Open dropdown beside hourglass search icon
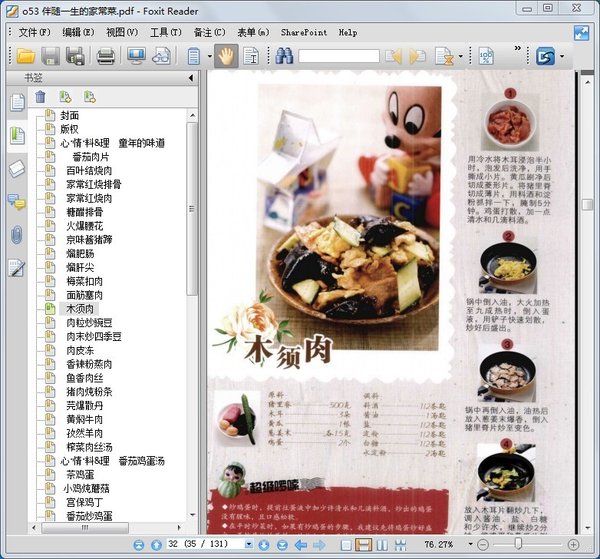The height and width of the screenshot is (559, 600). pos(461,56)
